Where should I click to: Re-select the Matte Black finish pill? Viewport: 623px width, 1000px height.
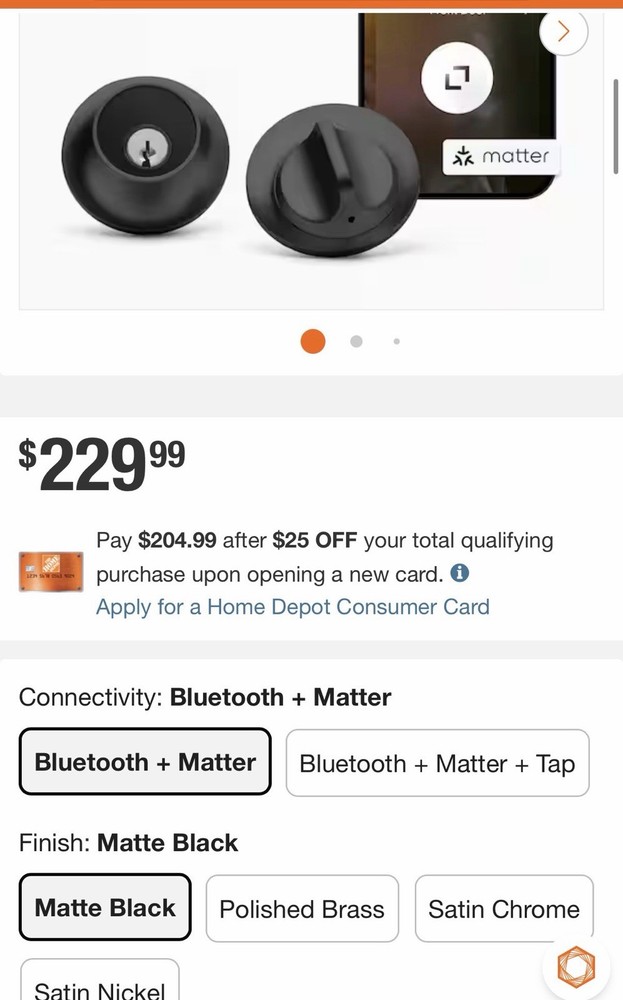coord(104,908)
